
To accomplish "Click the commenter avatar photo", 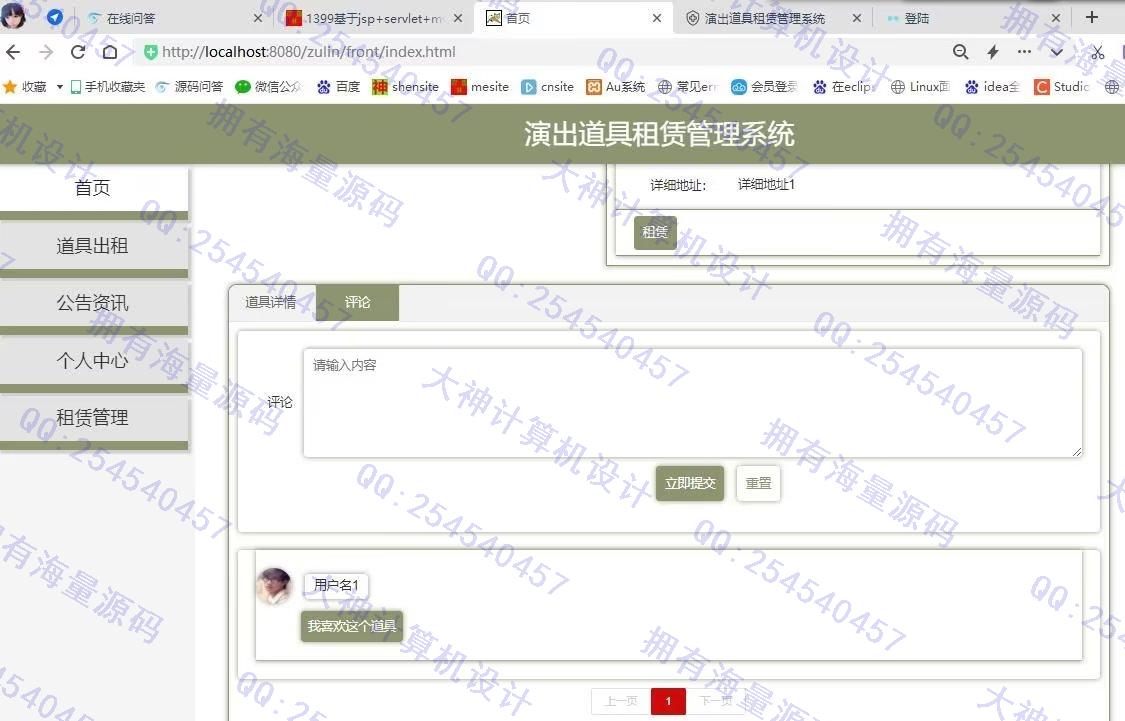I will click(x=274, y=586).
